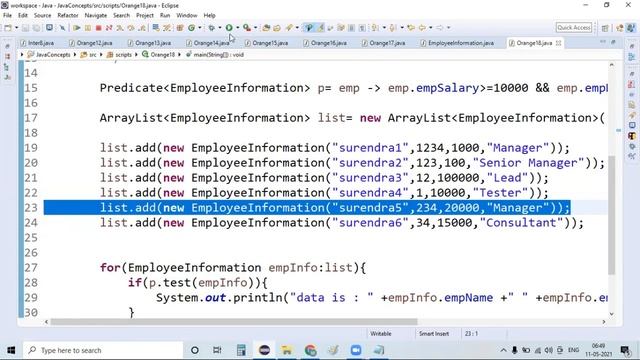
Task: Expand the JavaConcepts breadcrumb arrow
Action: pyautogui.click(x=75, y=54)
